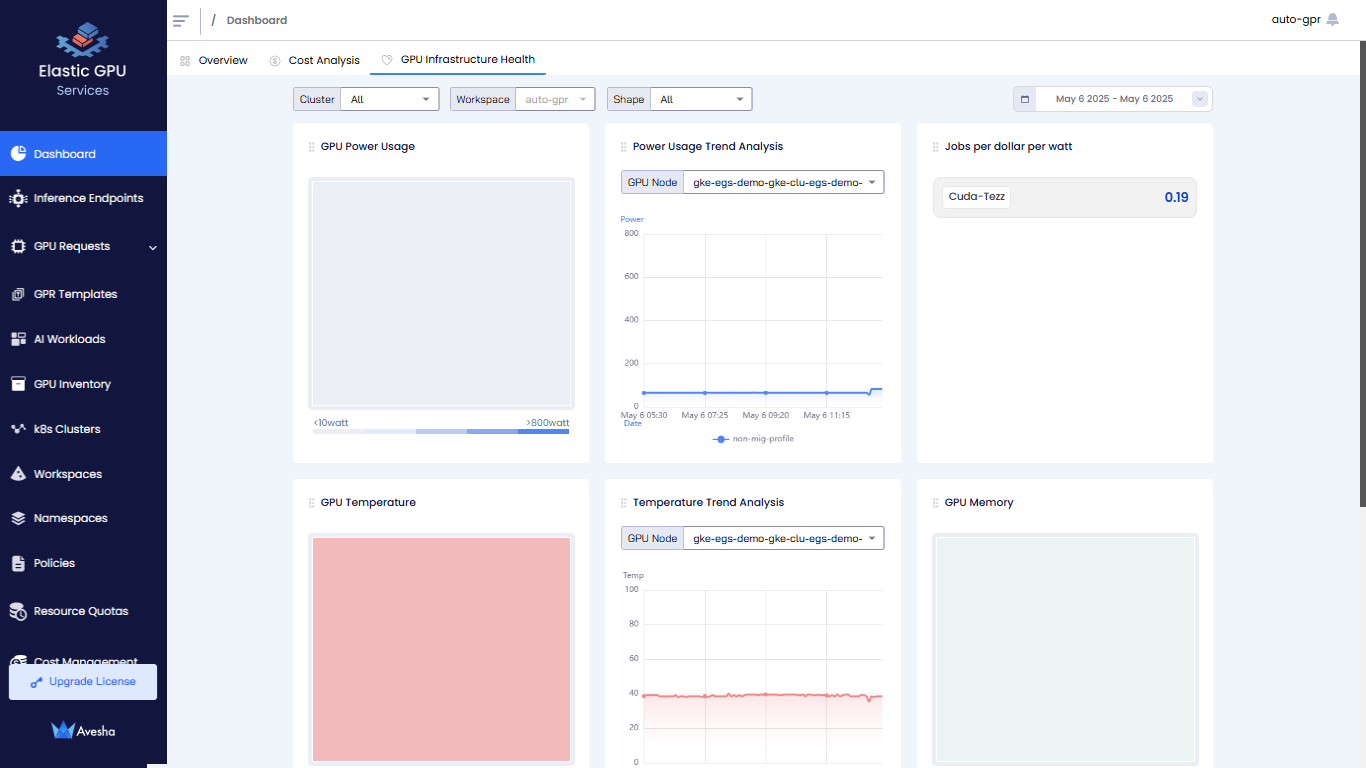This screenshot has width=1366, height=768.
Task: Open the Cluster filter dropdown
Action: click(389, 99)
